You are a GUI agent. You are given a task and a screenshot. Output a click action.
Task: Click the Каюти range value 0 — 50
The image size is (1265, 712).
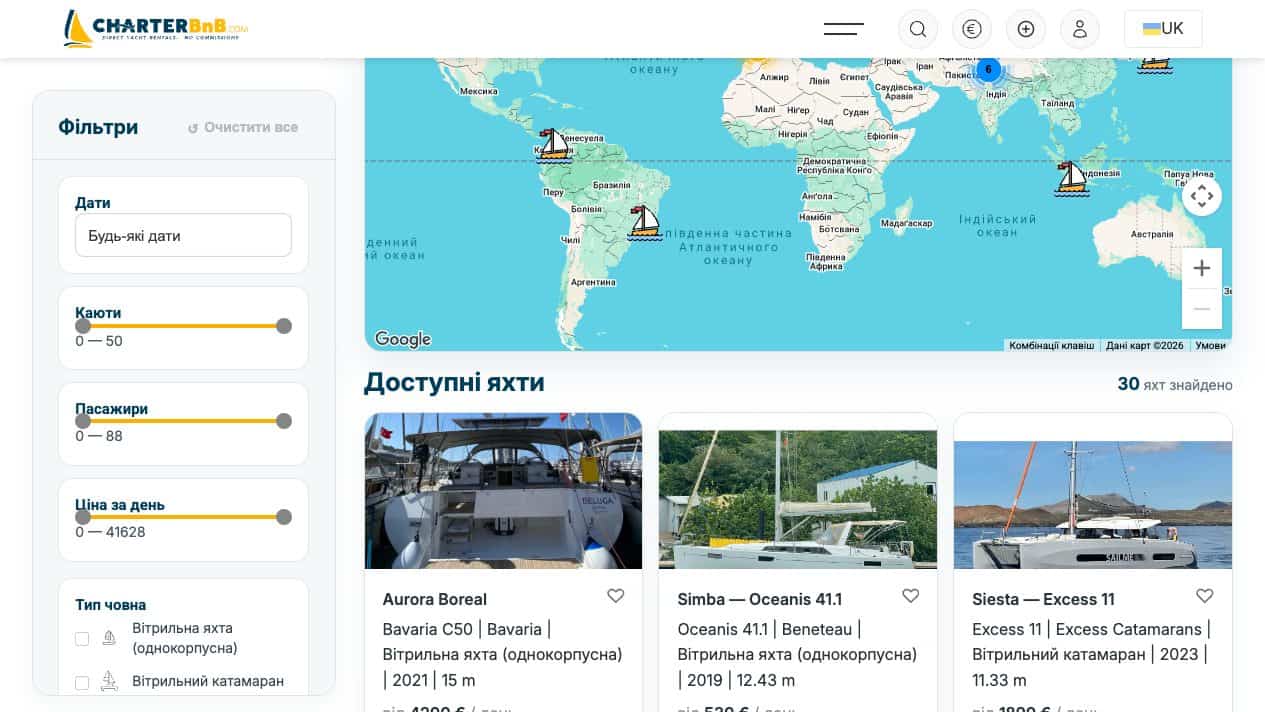[99, 341]
